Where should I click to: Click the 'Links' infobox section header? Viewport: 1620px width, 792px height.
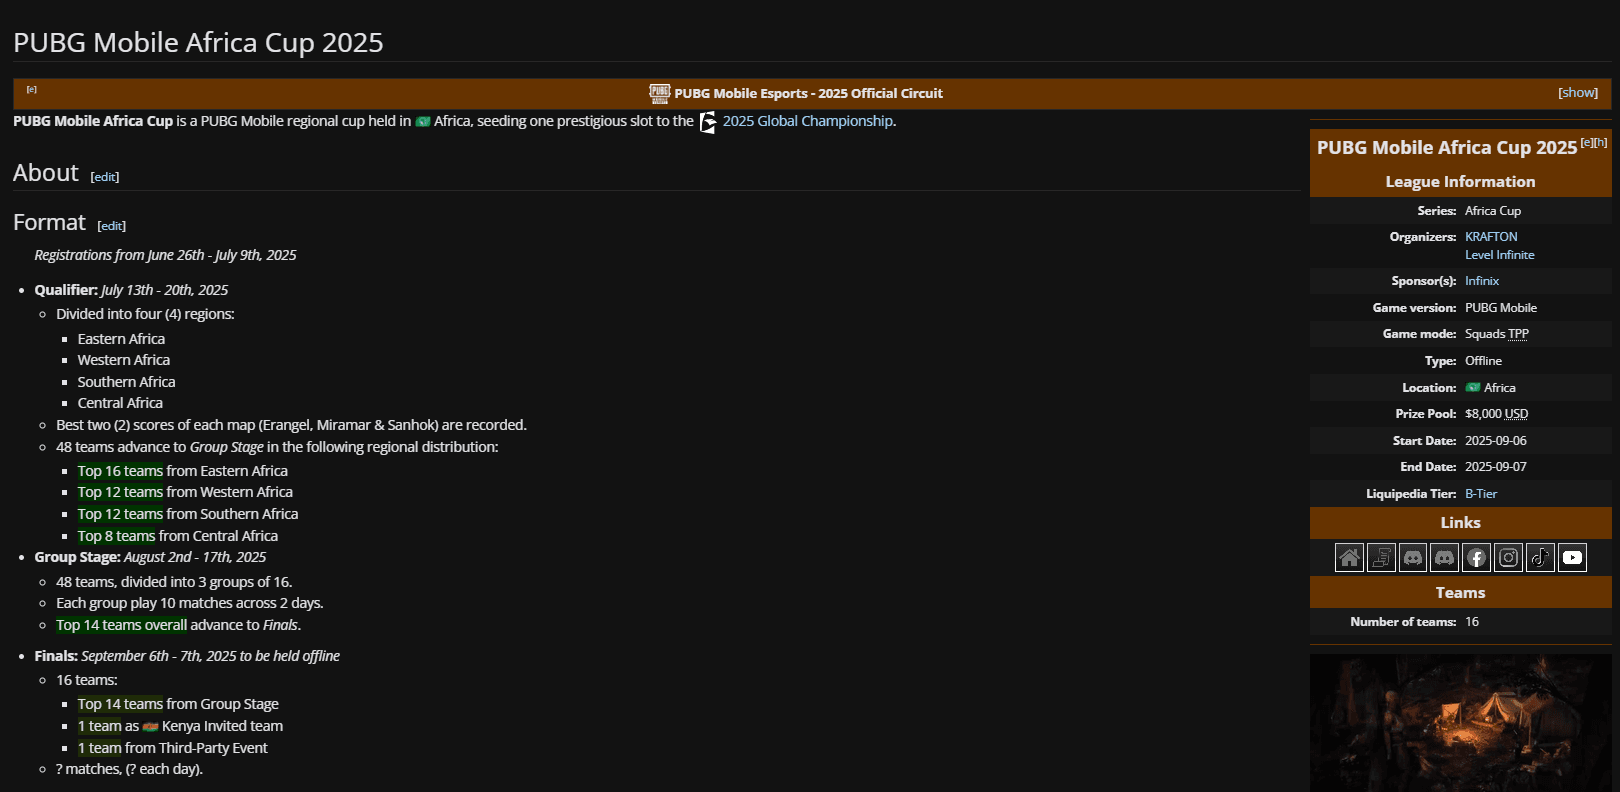click(x=1460, y=523)
